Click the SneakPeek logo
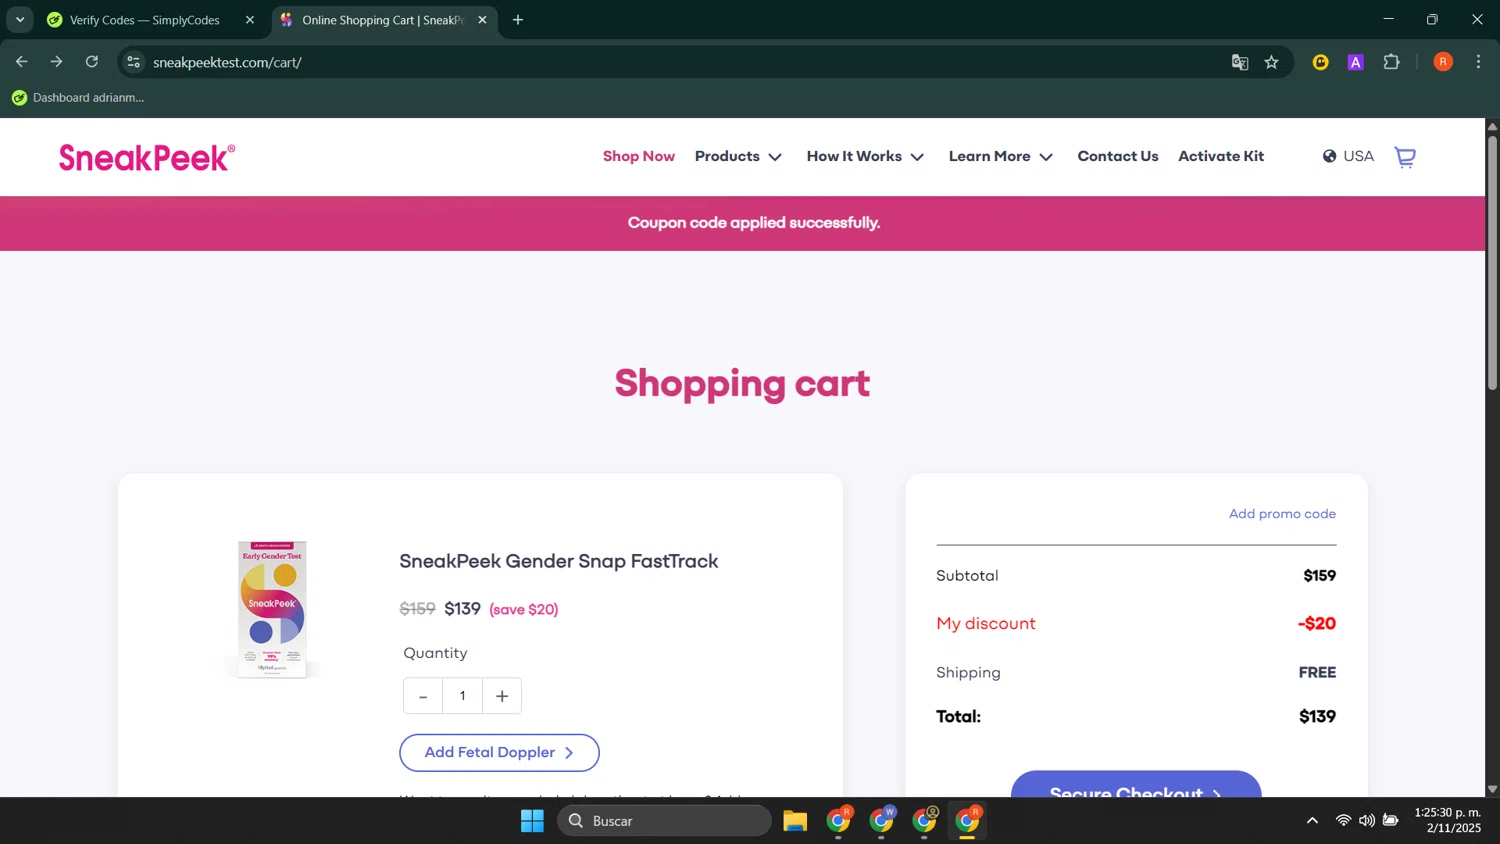This screenshot has height=844, width=1500. tap(147, 157)
